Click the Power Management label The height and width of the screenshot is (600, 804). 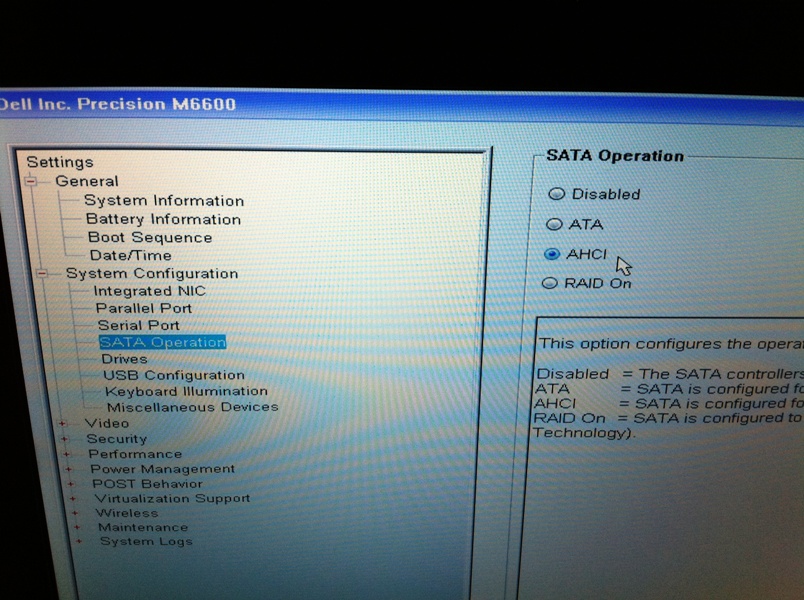tap(163, 469)
